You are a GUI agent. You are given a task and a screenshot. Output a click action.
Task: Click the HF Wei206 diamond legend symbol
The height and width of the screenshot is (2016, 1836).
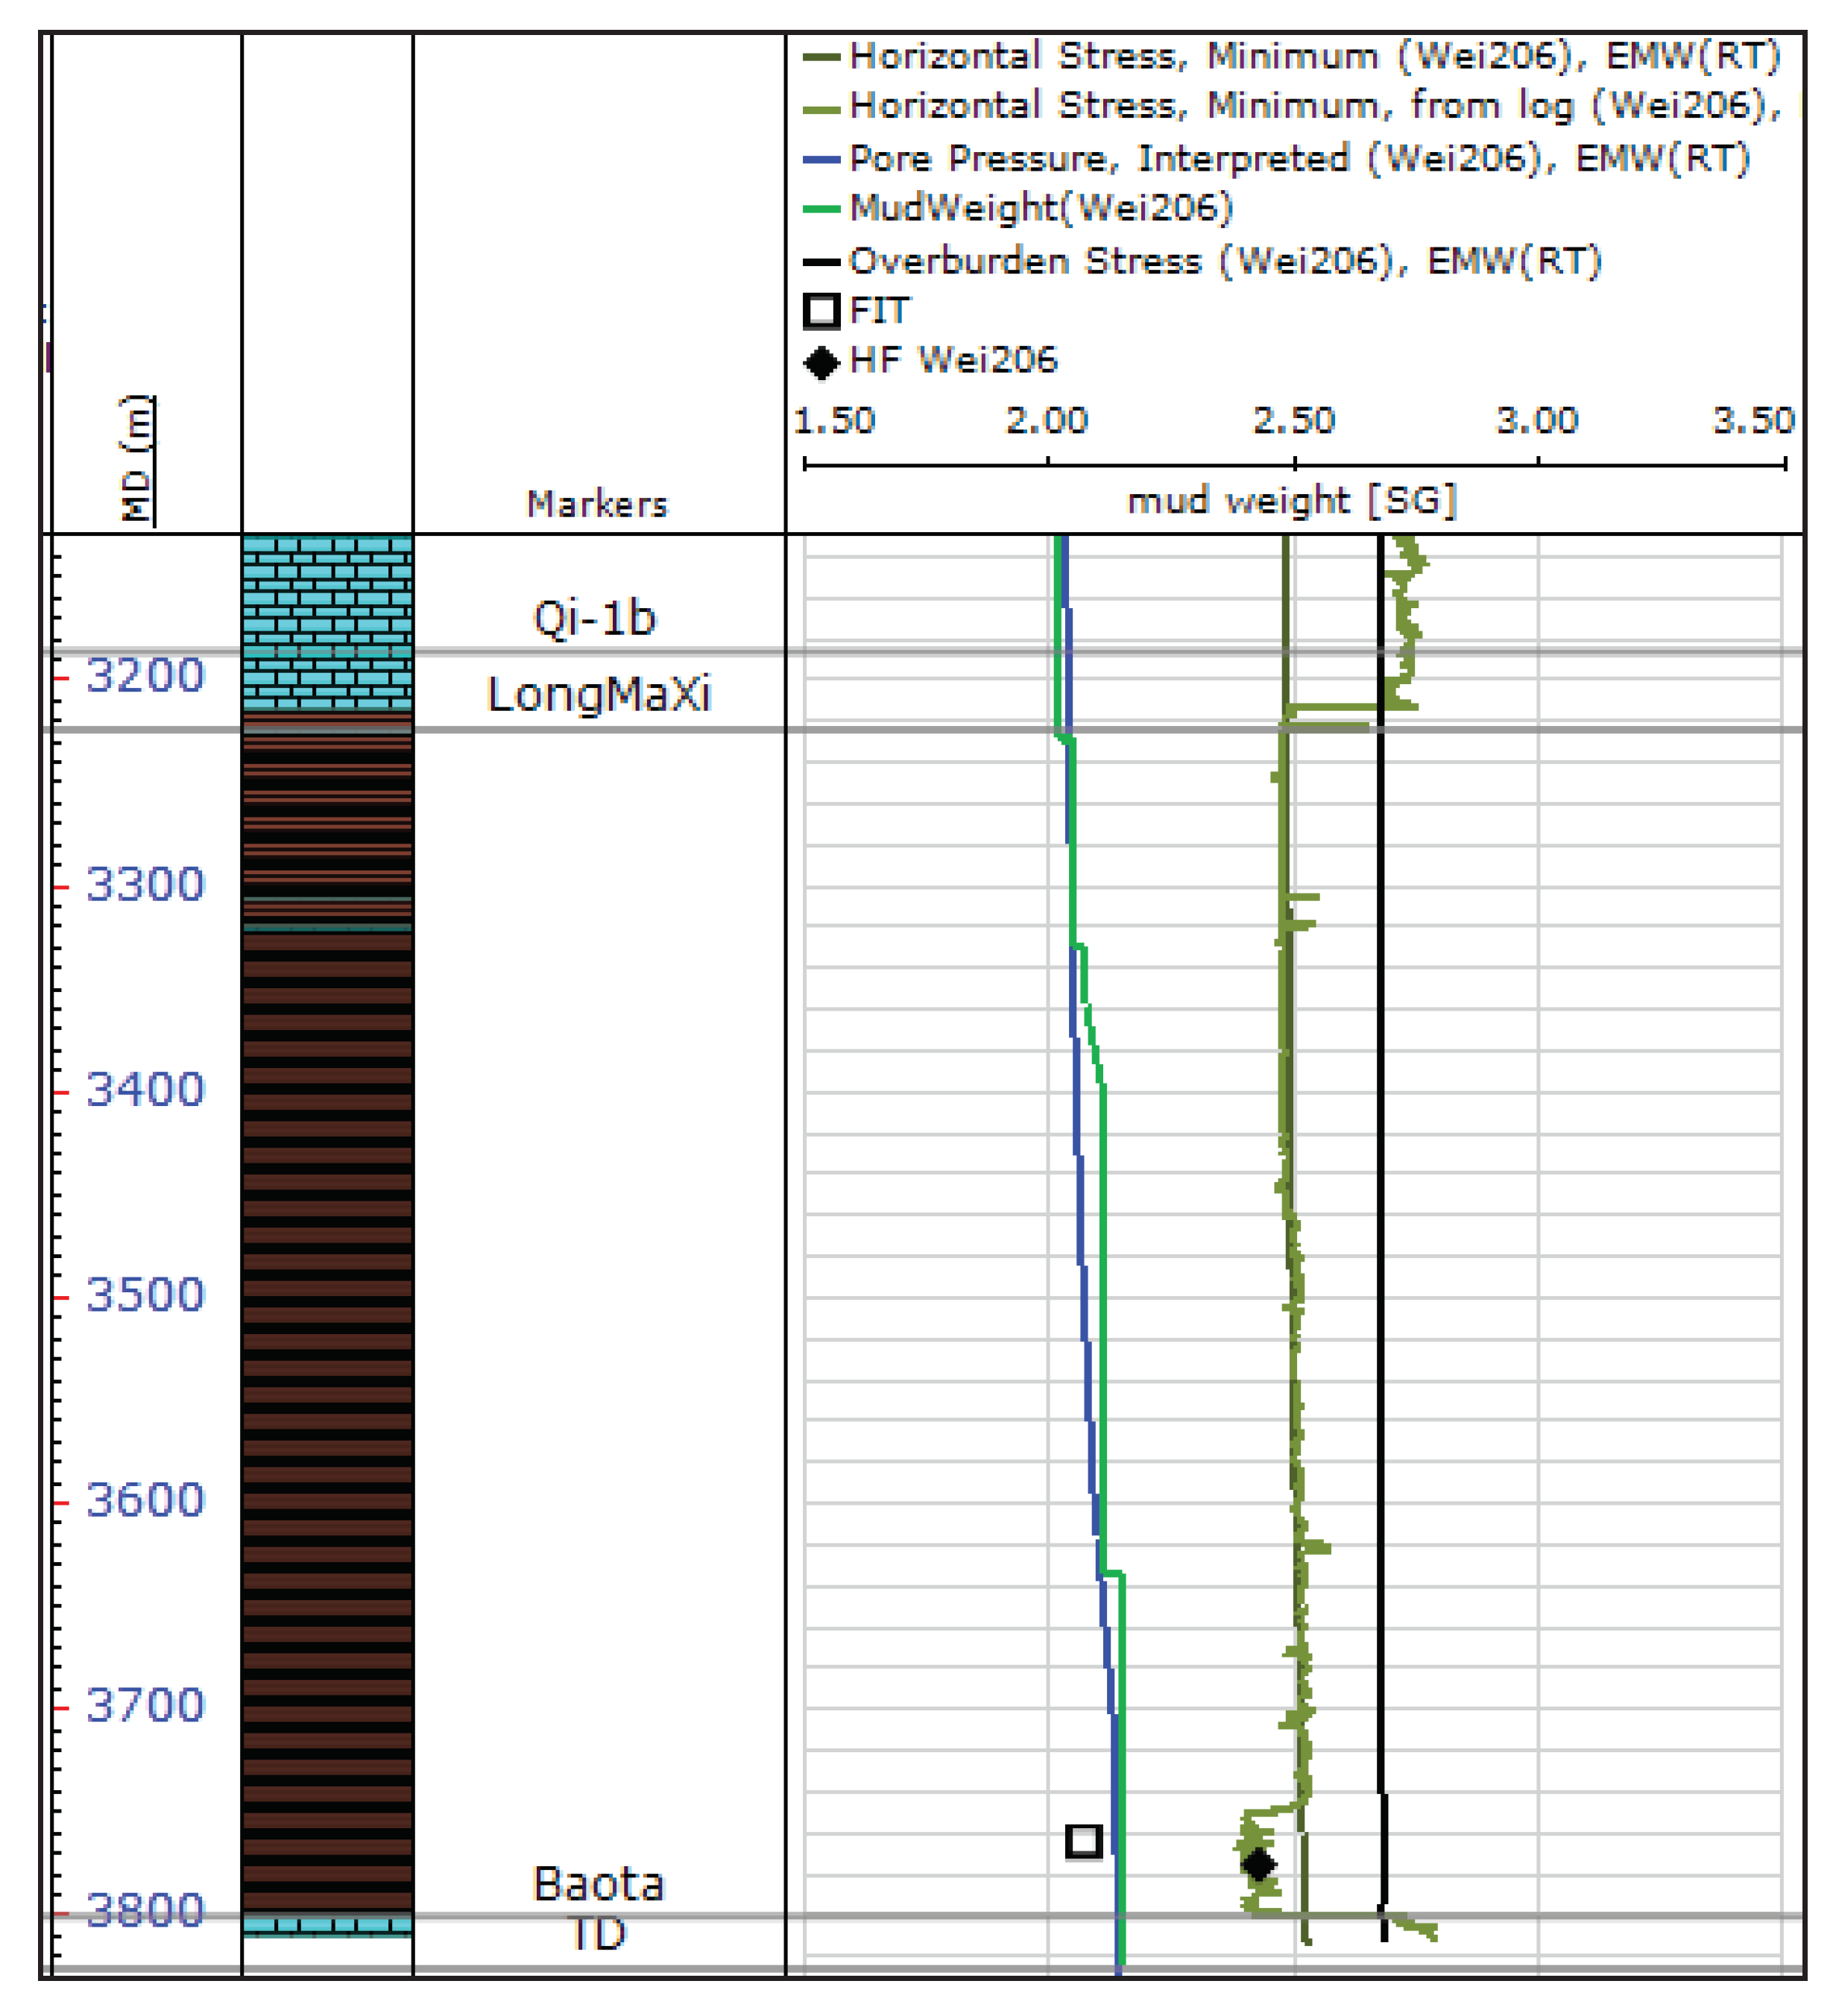click(821, 361)
